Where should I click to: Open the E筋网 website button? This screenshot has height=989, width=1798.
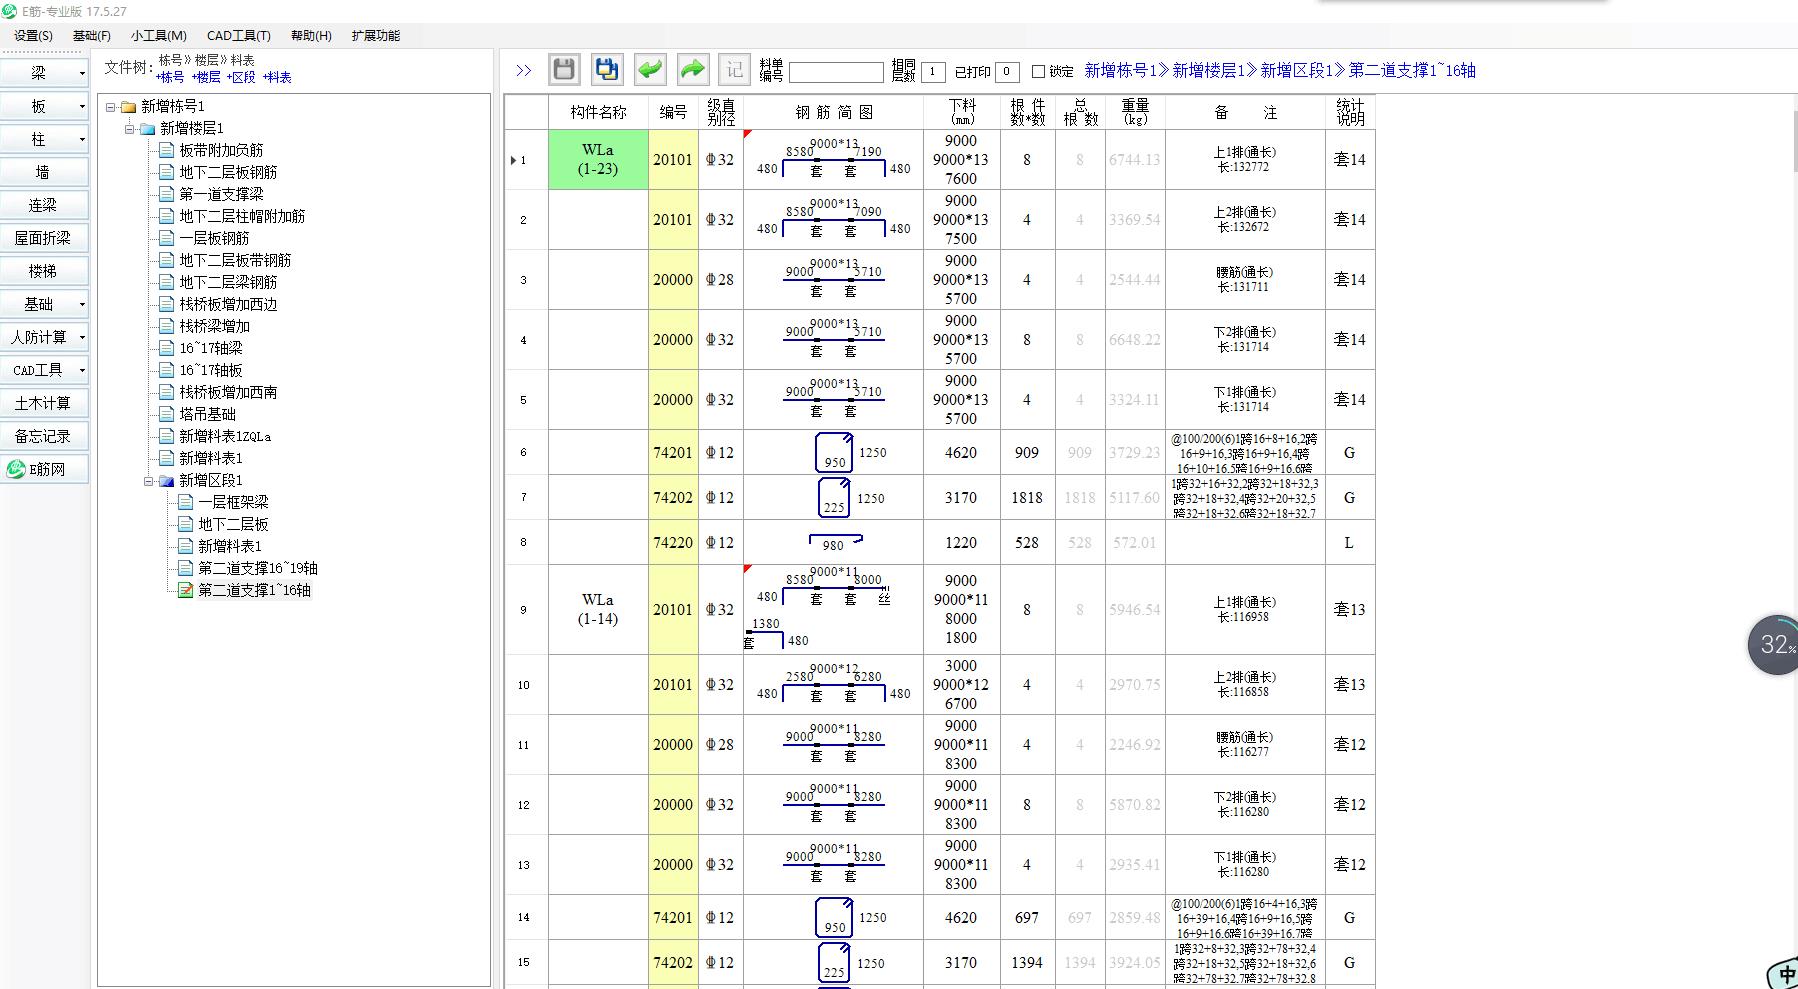(44, 469)
